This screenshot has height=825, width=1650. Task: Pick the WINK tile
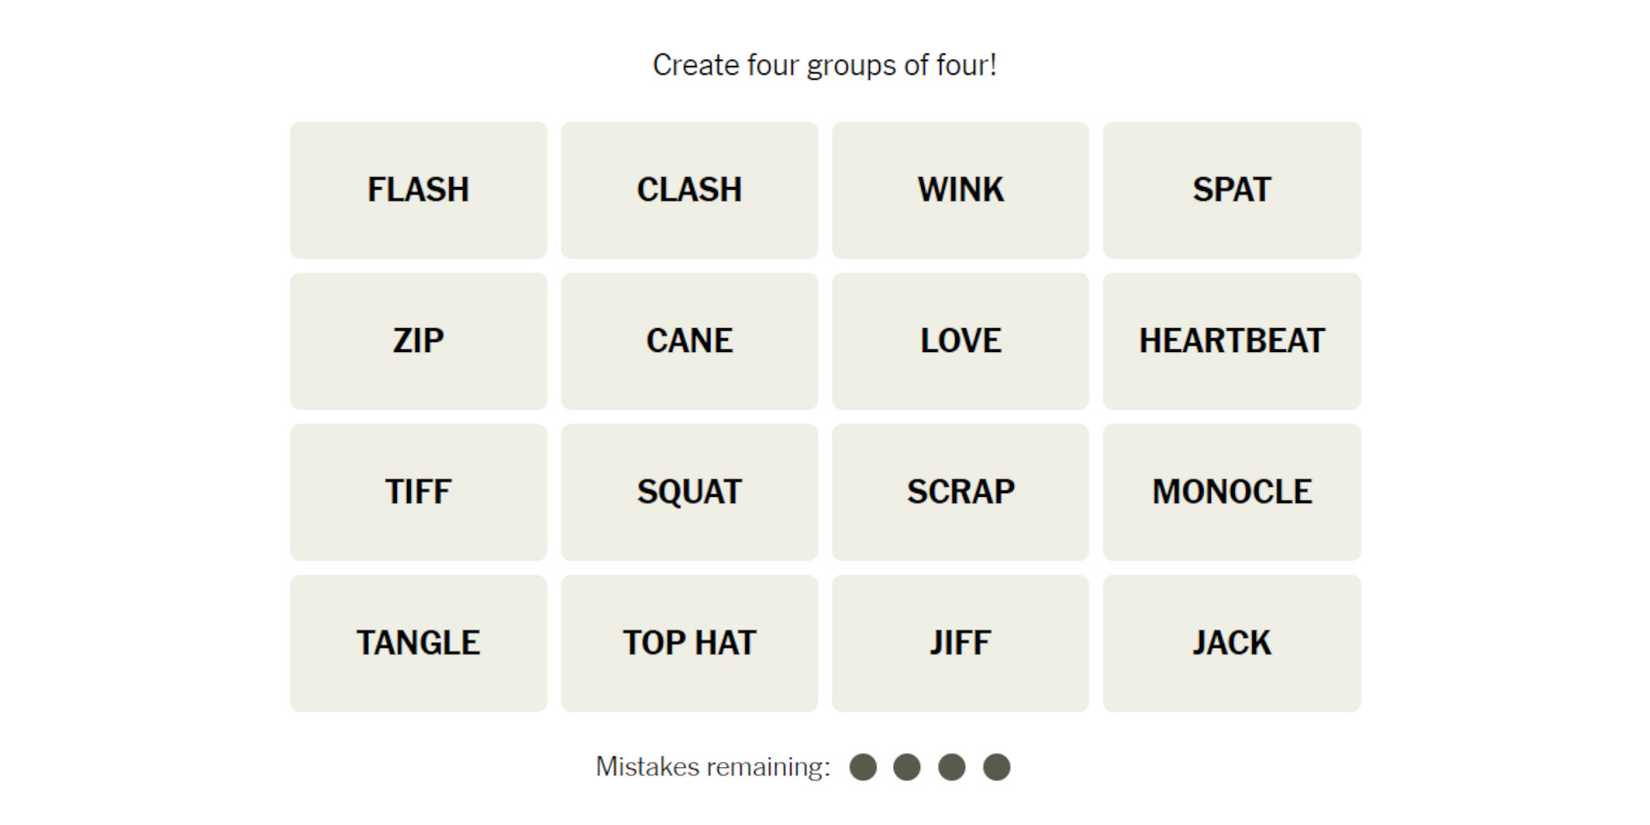coord(960,190)
